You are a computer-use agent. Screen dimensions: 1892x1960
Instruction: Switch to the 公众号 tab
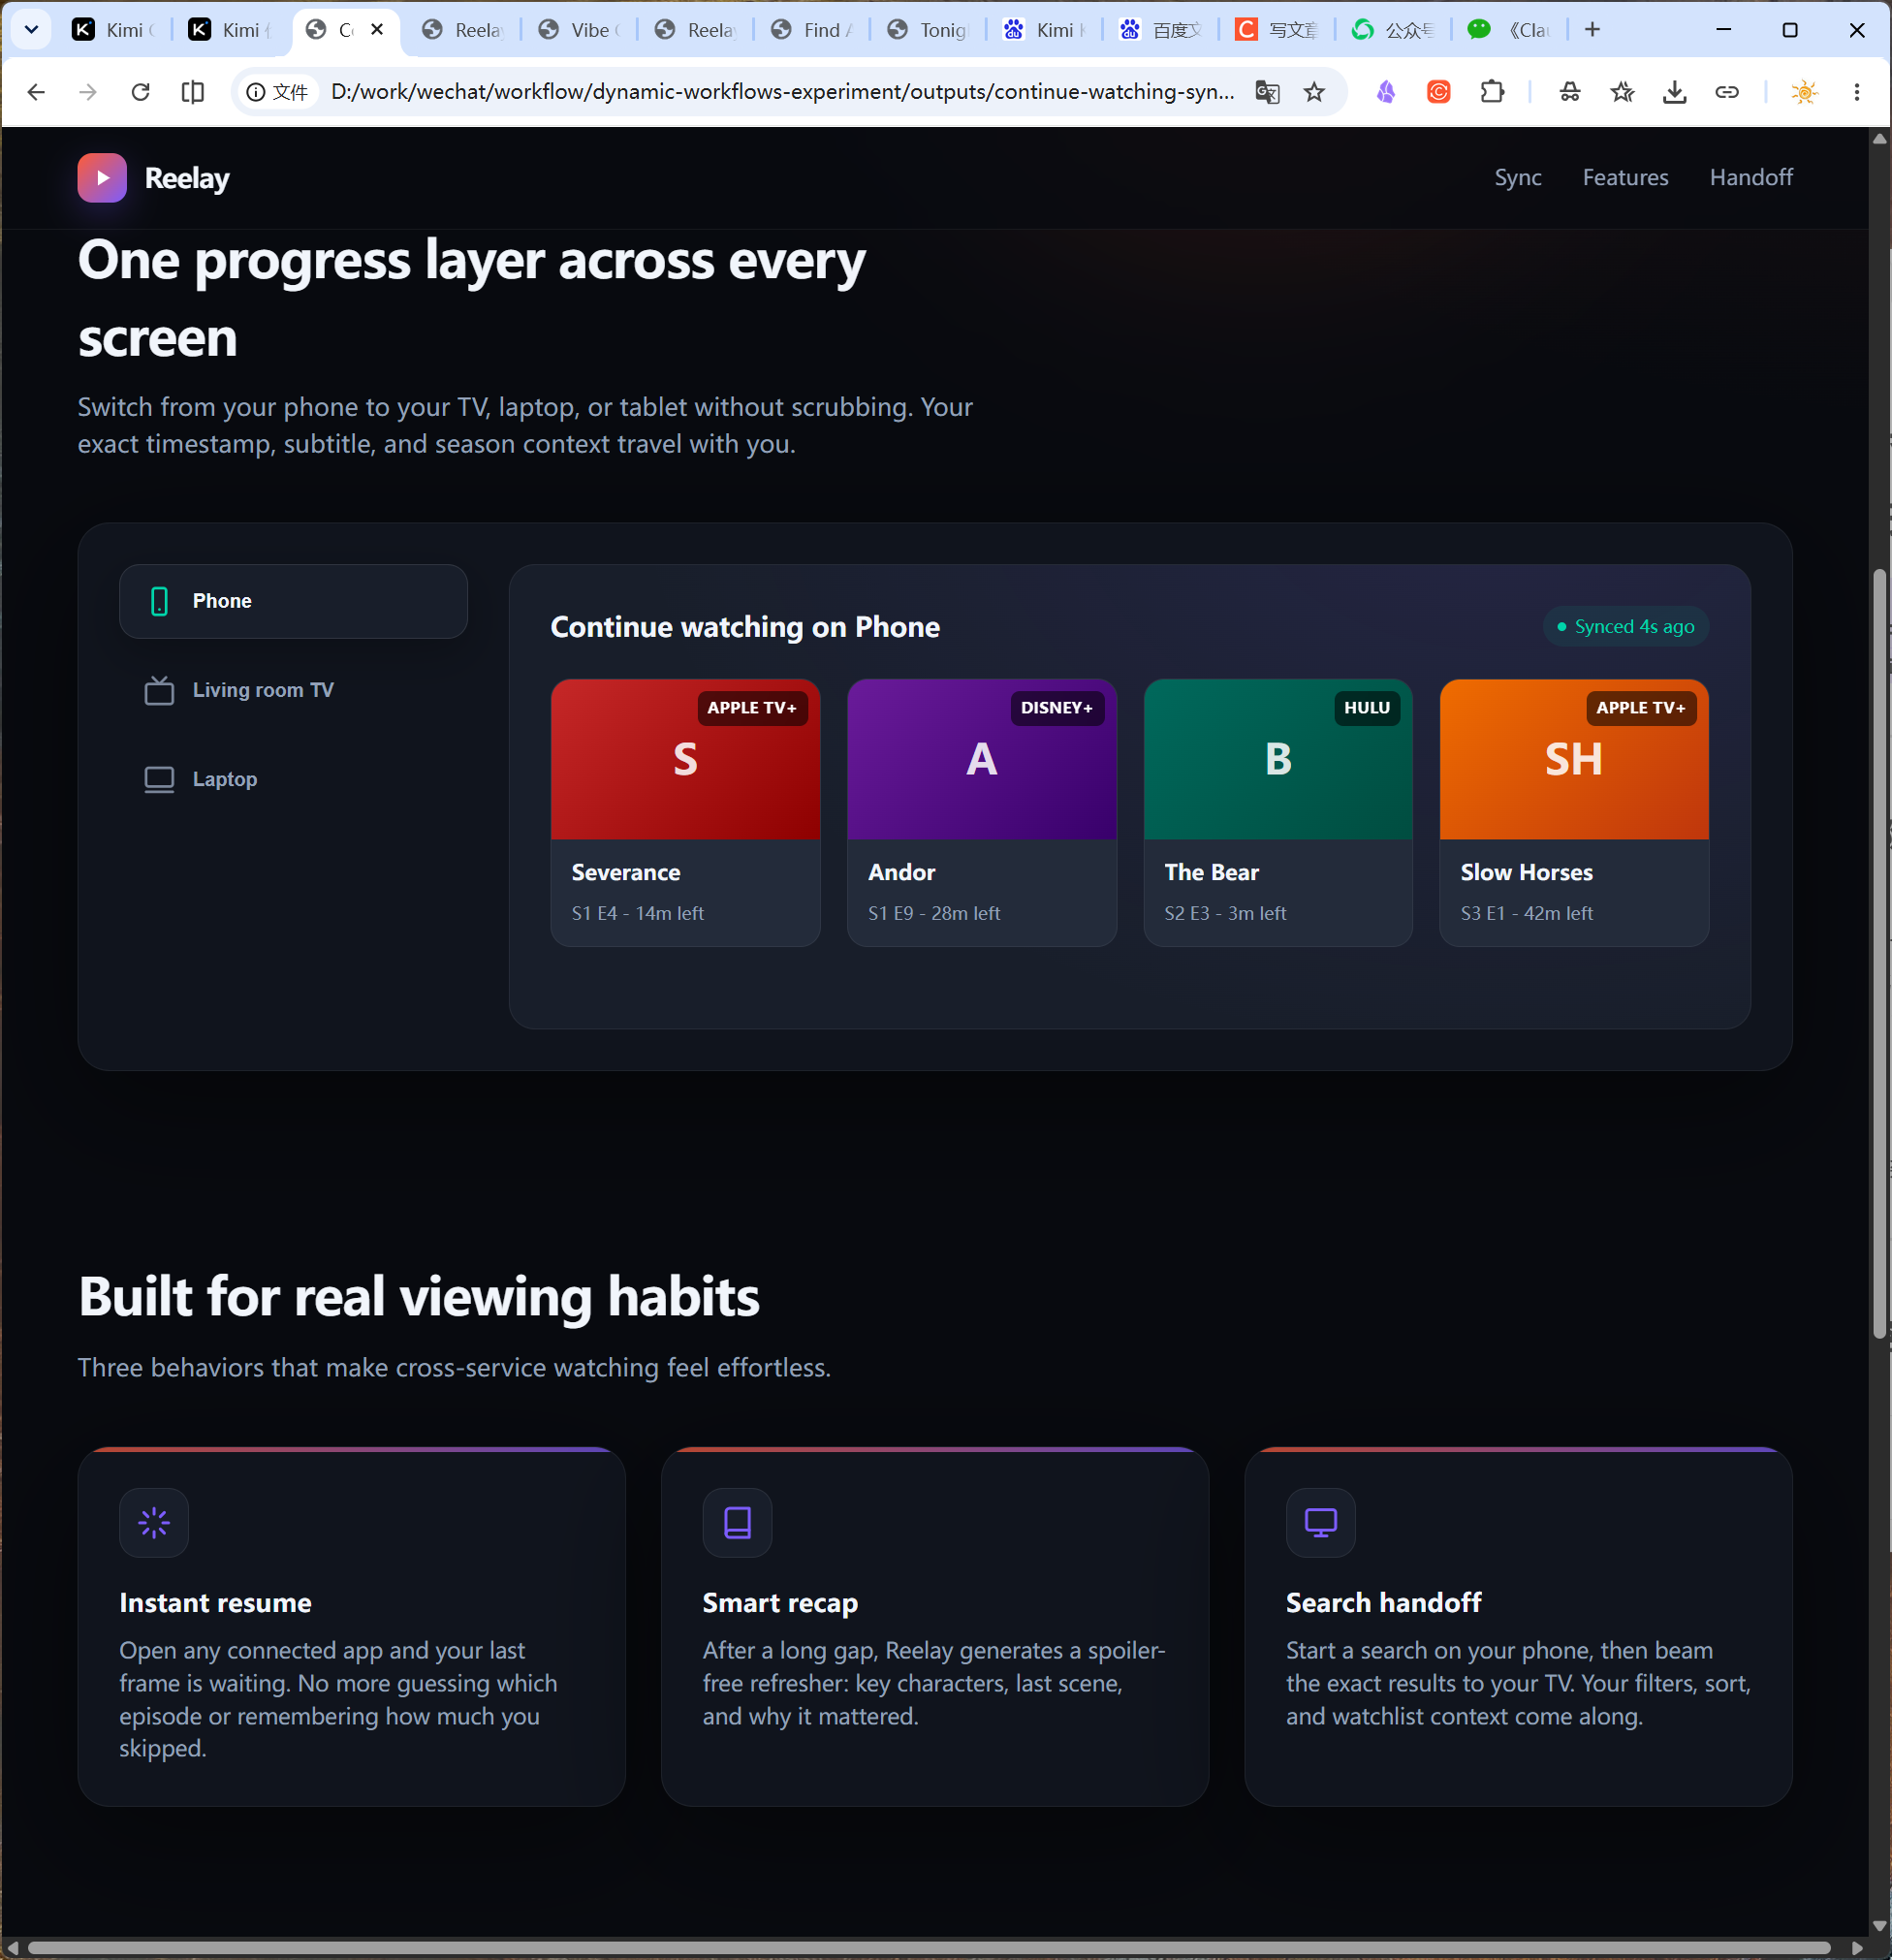pos(1393,30)
